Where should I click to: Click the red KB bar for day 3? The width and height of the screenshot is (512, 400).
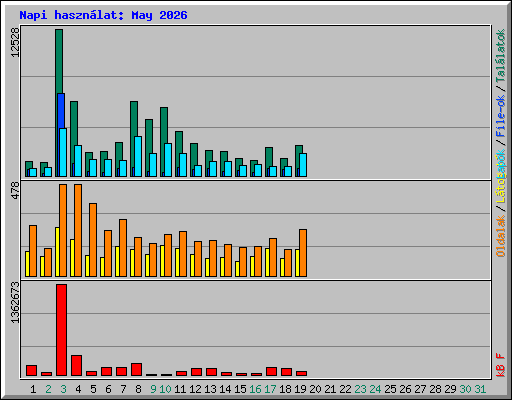pyautogui.click(x=61, y=330)
